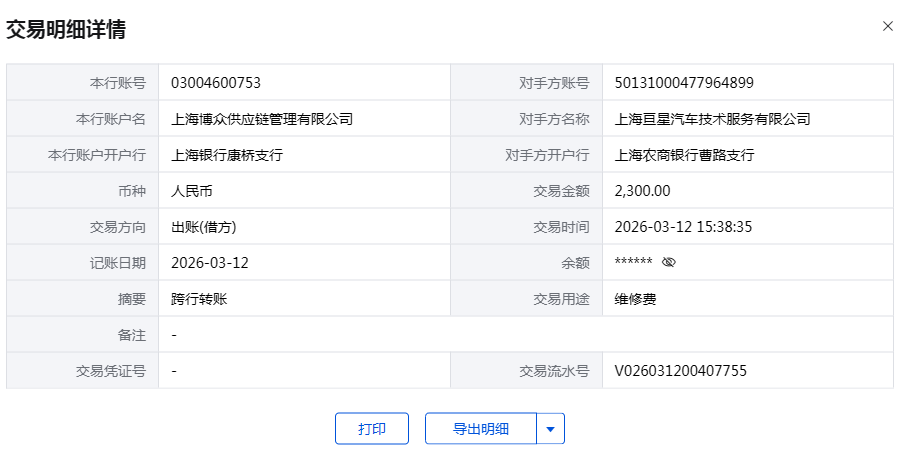Click counterparty bank 上海农商银行曹路支行

pyautogui.click(x=684, y=155)
